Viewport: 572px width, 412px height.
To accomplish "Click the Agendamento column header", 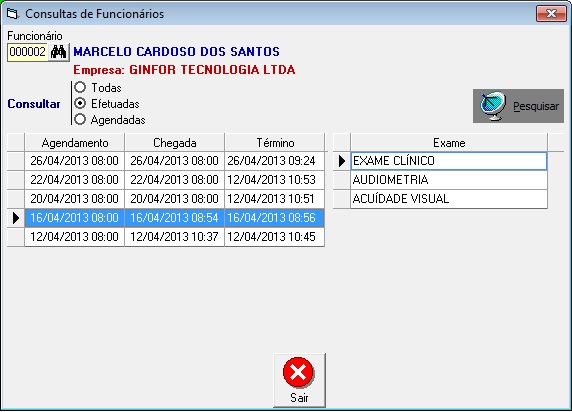I will point(75,143).
